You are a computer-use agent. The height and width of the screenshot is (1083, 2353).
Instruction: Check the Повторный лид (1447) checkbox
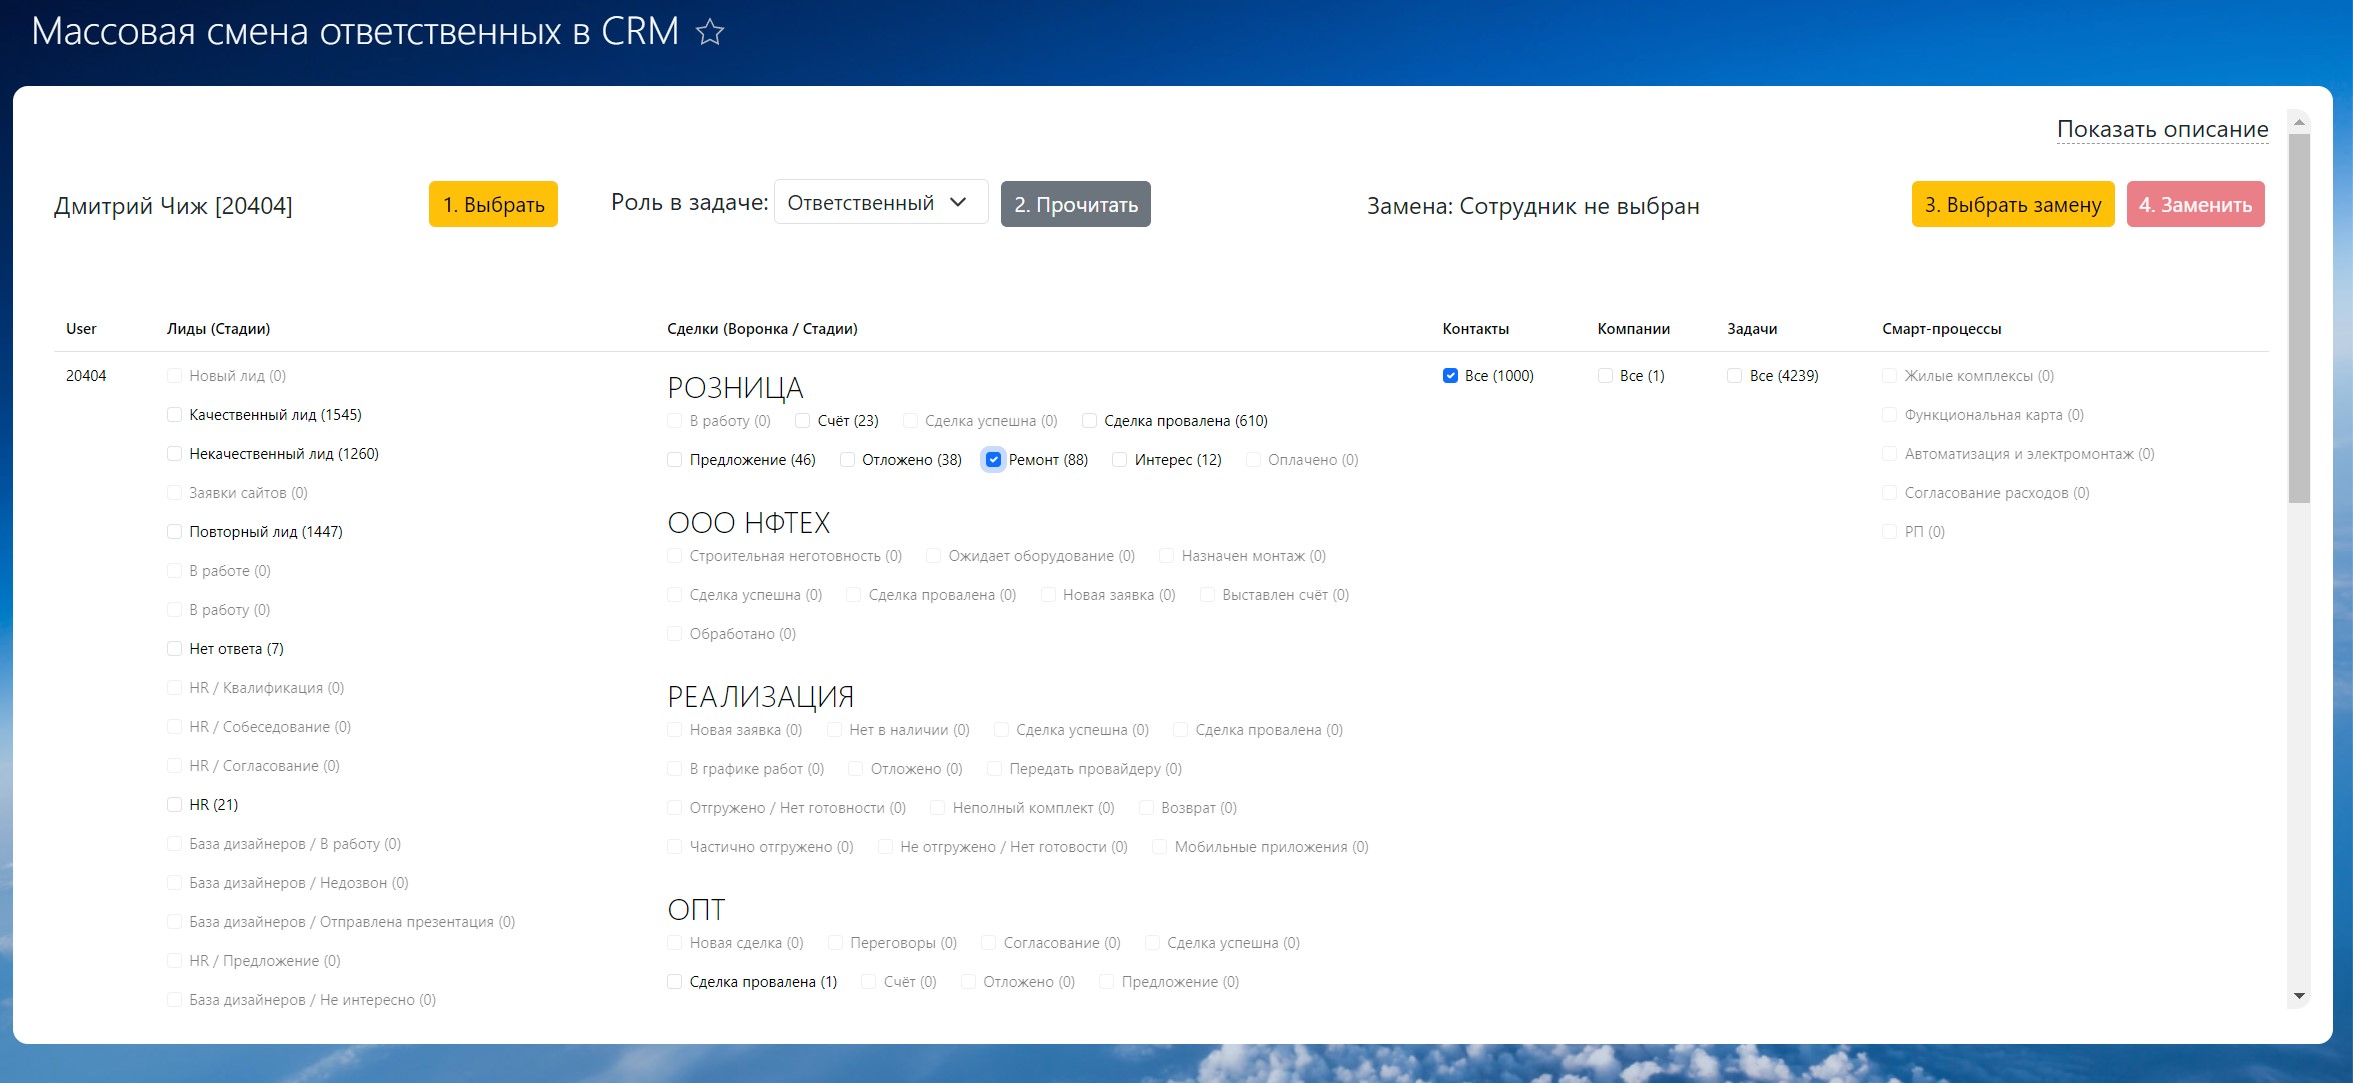tap(175, 532)
